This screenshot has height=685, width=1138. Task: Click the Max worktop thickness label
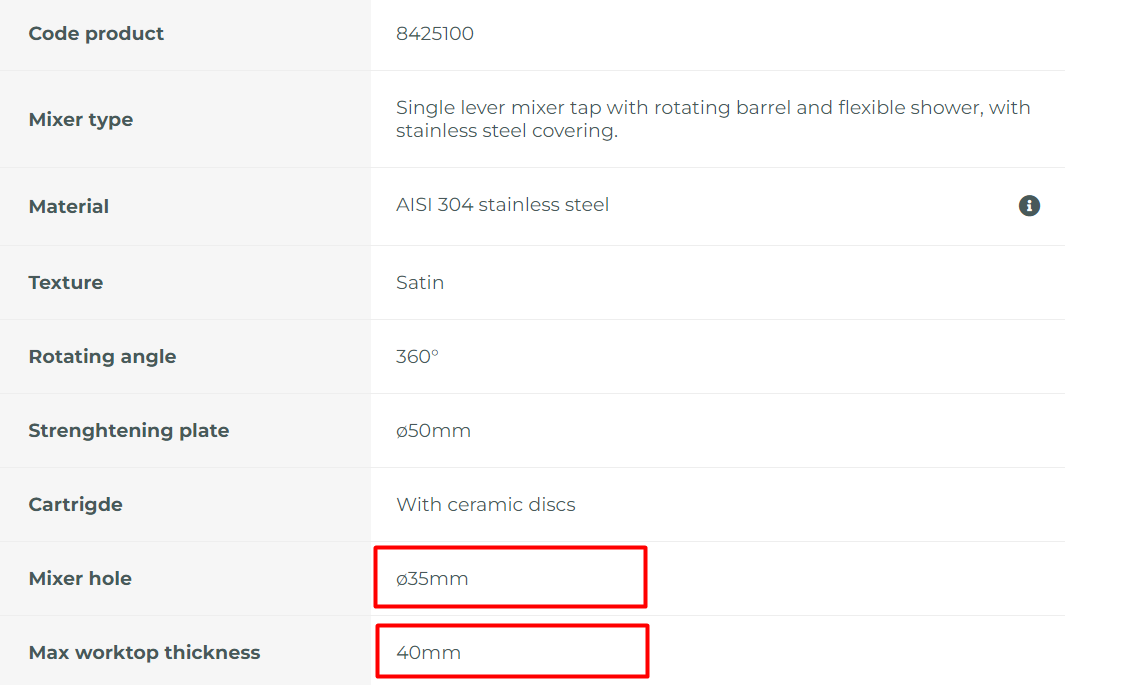[x=144, y=653]
